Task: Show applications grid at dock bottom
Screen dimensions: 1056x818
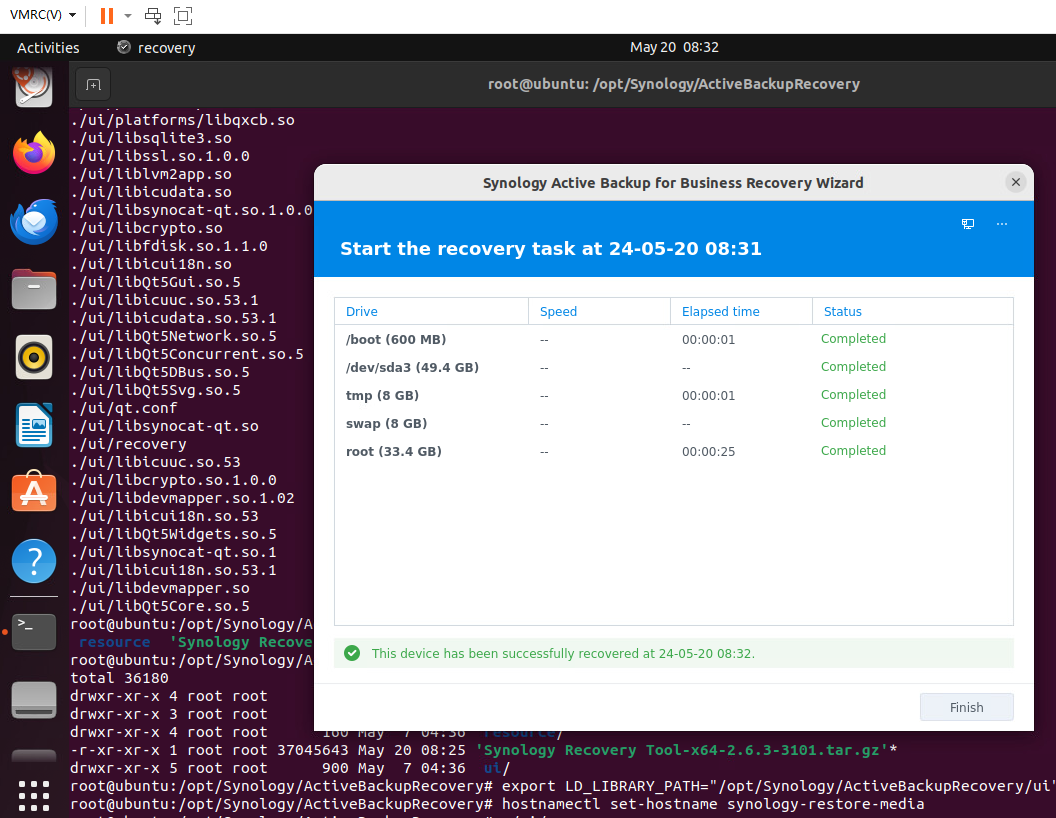Action: coord(34,796)
